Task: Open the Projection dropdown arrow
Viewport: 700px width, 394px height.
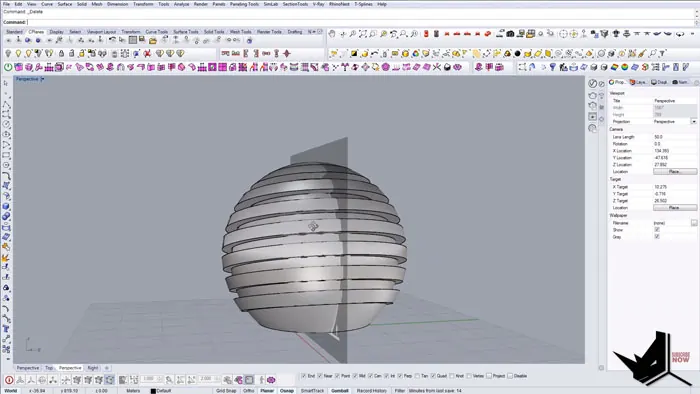Action: point(693,121)
